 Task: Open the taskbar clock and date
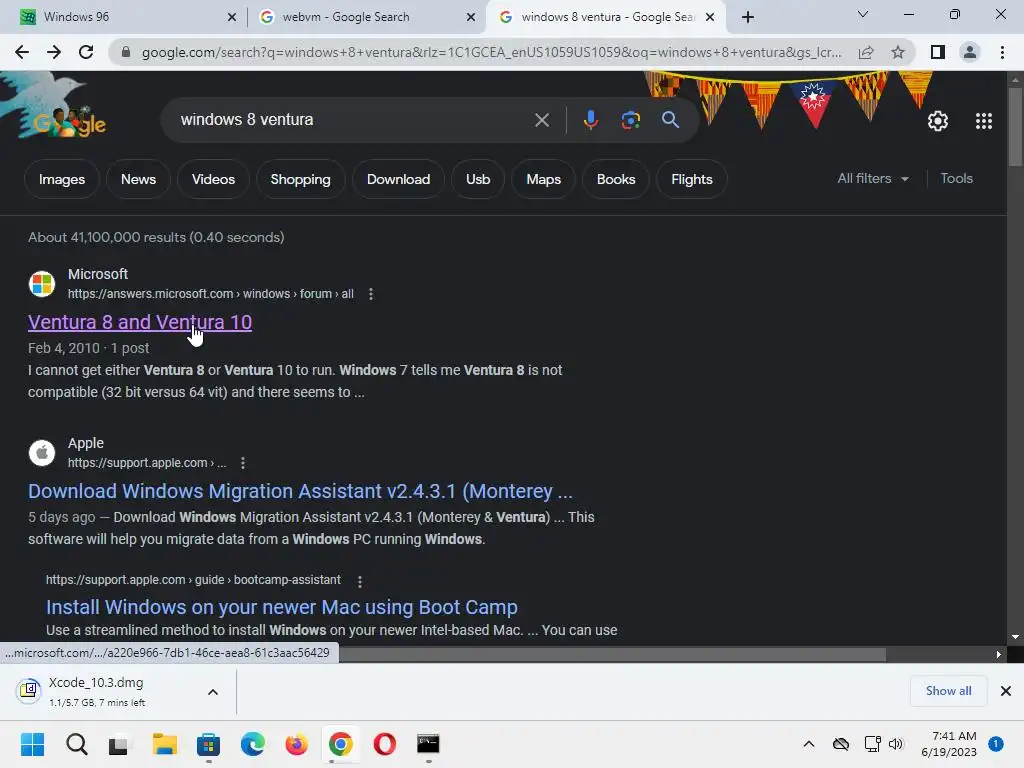pyautogui.click(x=949, y=744)
